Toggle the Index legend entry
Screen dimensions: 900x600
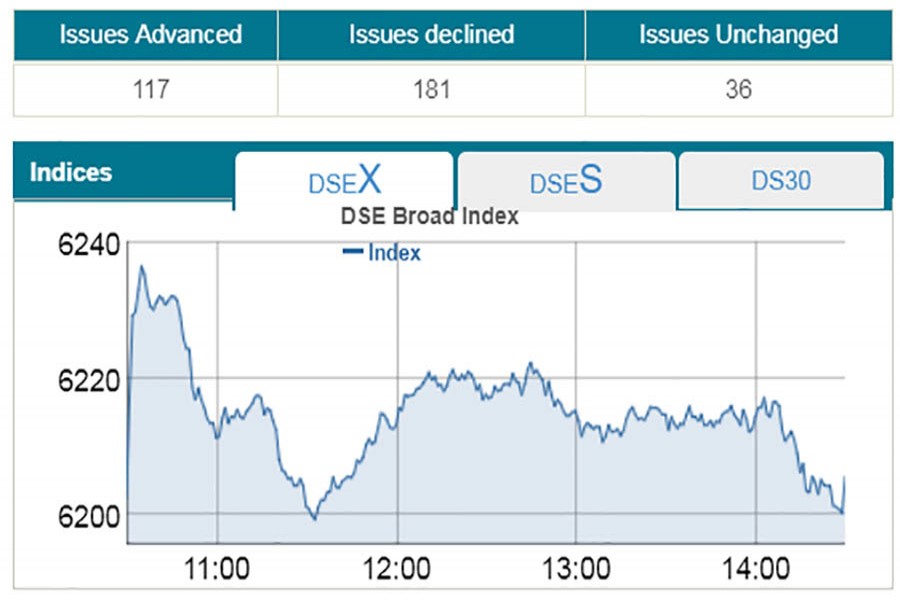pyautogui.click(x=382, y=253)
